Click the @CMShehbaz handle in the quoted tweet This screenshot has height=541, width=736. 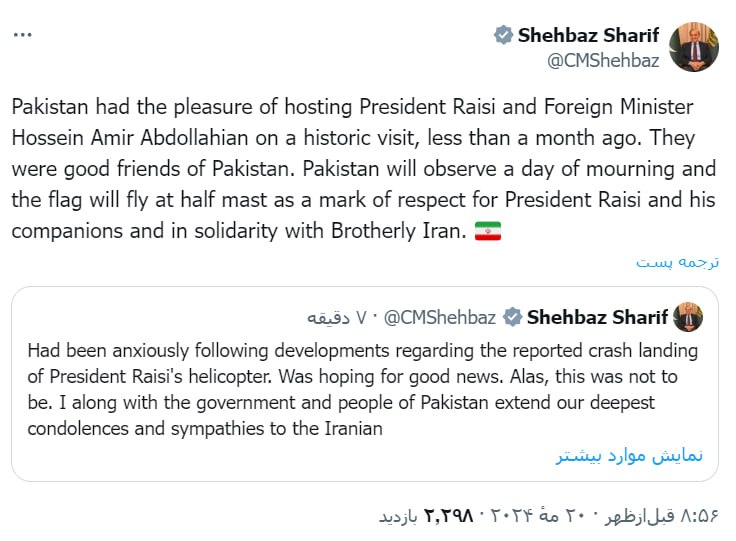click(x=440, y=318)
